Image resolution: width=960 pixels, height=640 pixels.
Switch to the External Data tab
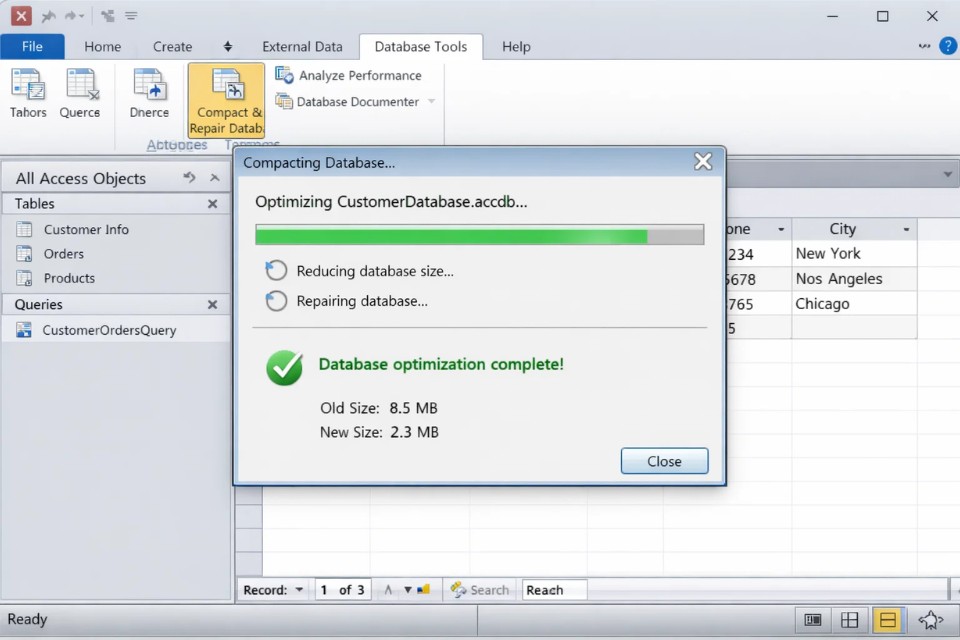302,47
